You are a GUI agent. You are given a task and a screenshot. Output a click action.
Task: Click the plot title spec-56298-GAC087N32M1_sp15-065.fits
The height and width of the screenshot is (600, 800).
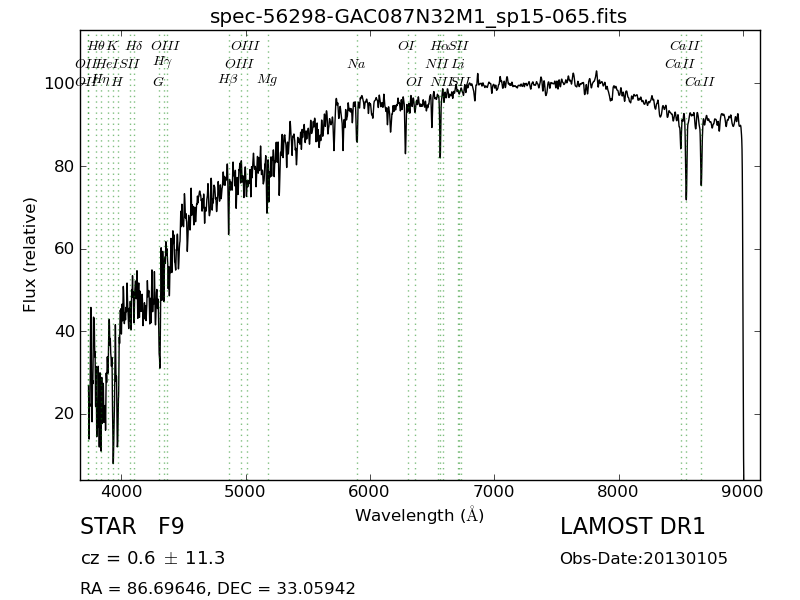point(418,16)
